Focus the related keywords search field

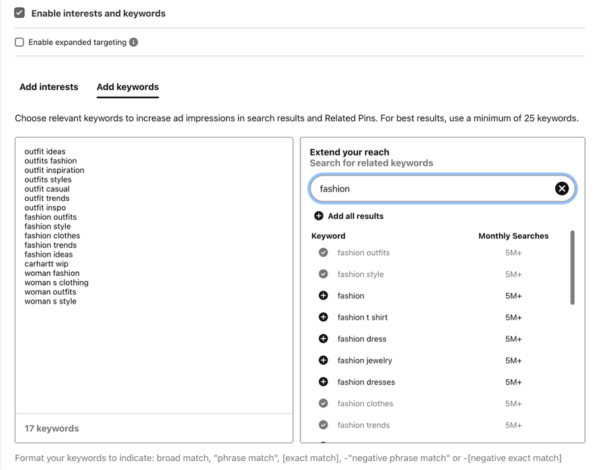pos(442,188)
